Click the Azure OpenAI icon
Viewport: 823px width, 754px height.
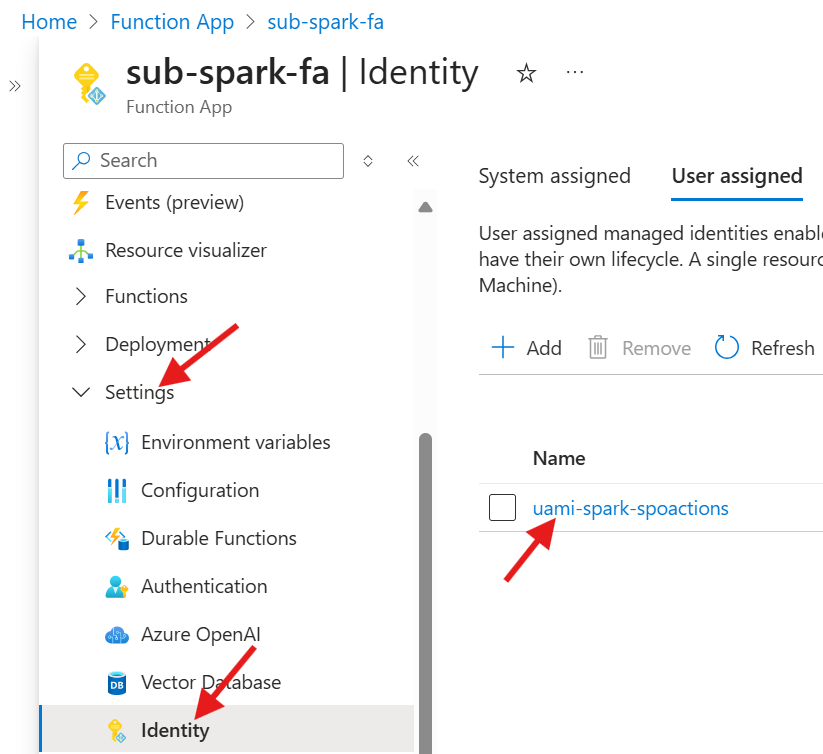pos(117,635)
